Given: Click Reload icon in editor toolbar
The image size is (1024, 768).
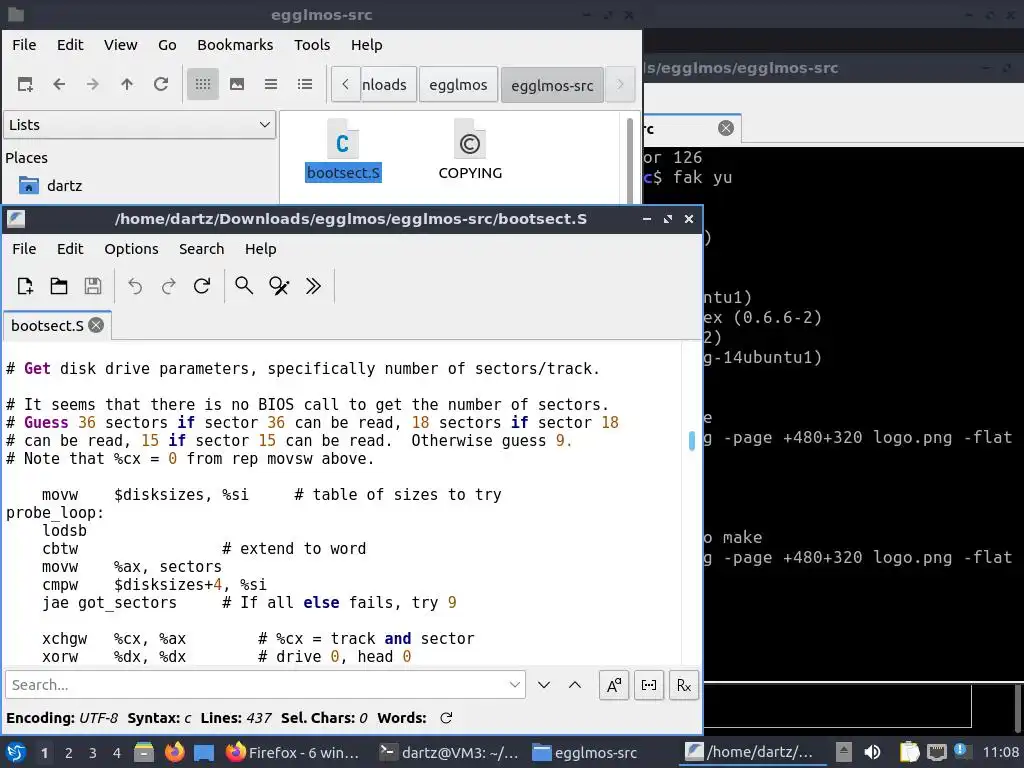Looking at the screenshot, I should (202, 286).
